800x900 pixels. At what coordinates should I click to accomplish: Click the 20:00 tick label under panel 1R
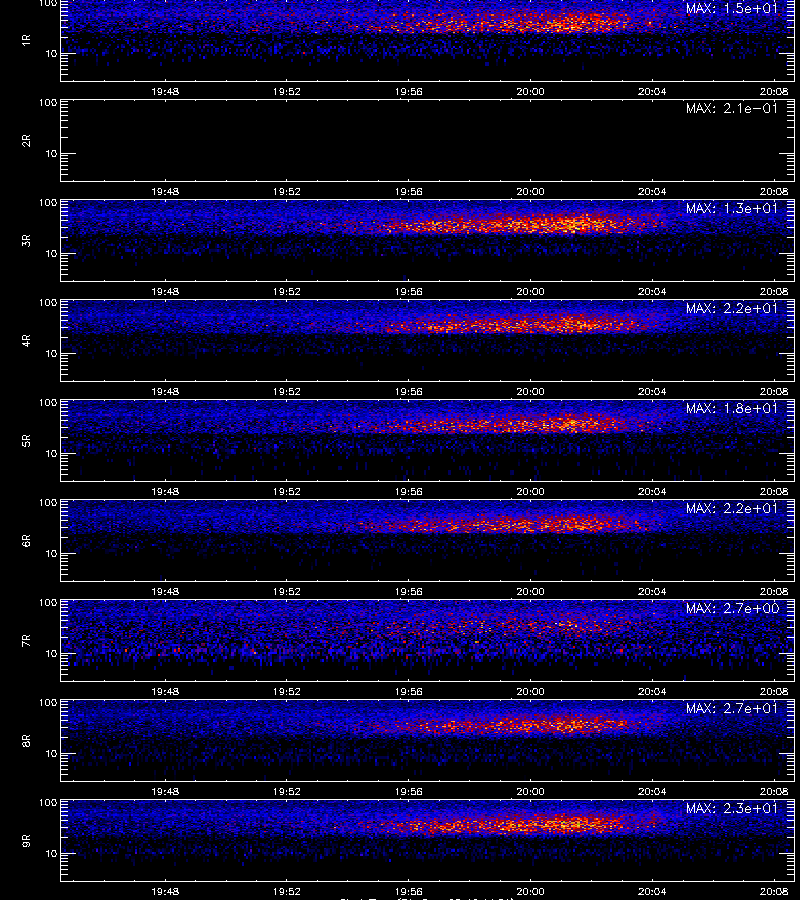point(530,91)
